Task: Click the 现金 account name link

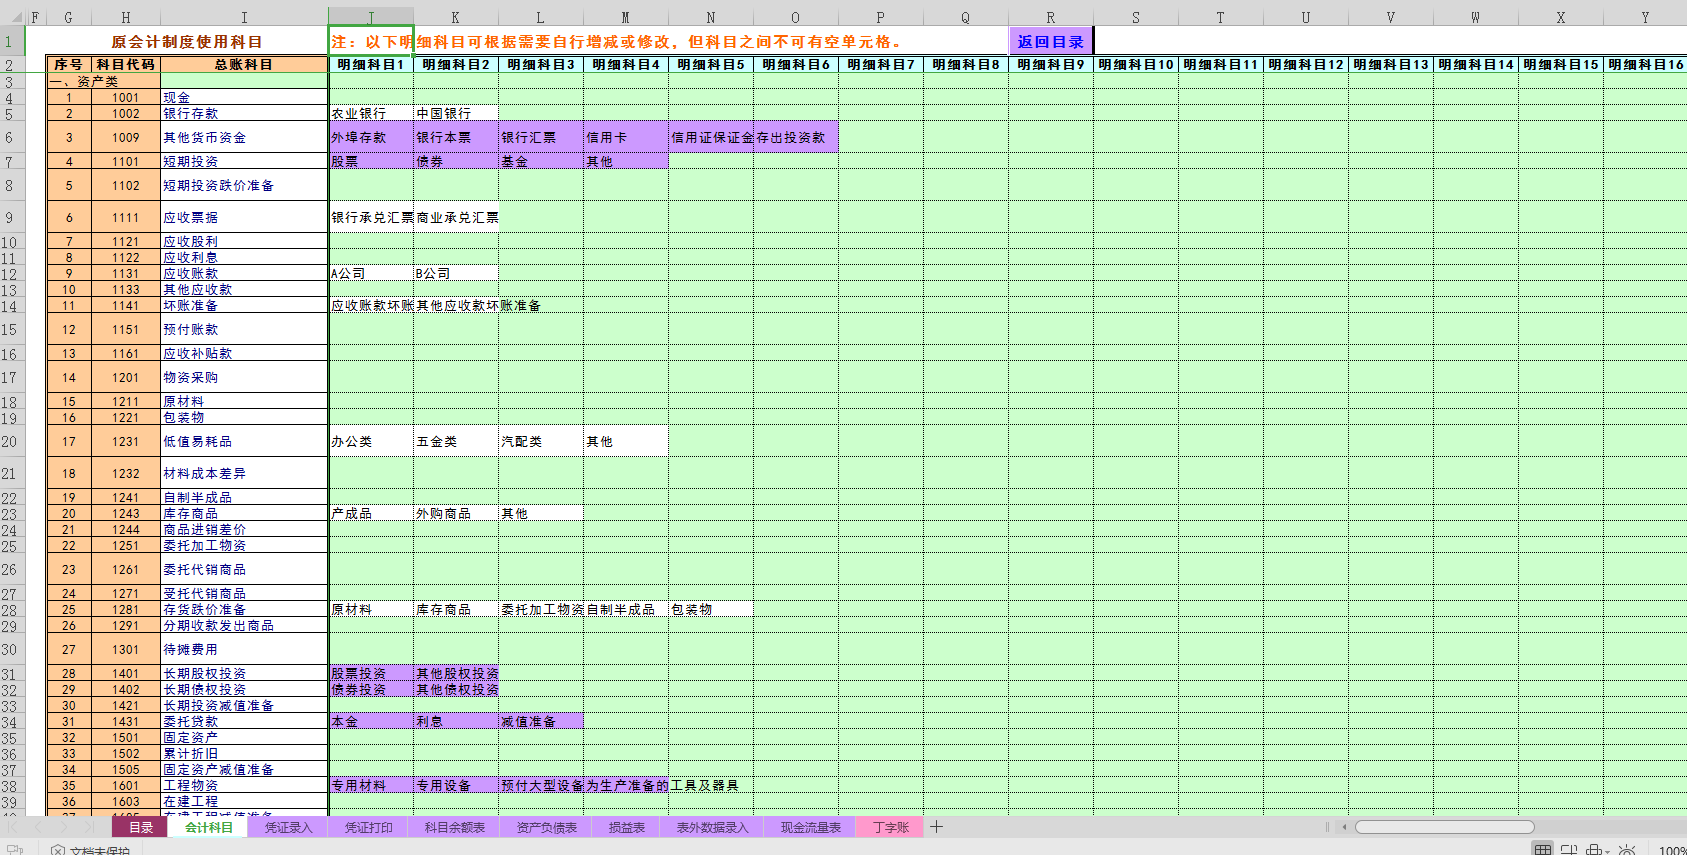Action: click(177, 98)
